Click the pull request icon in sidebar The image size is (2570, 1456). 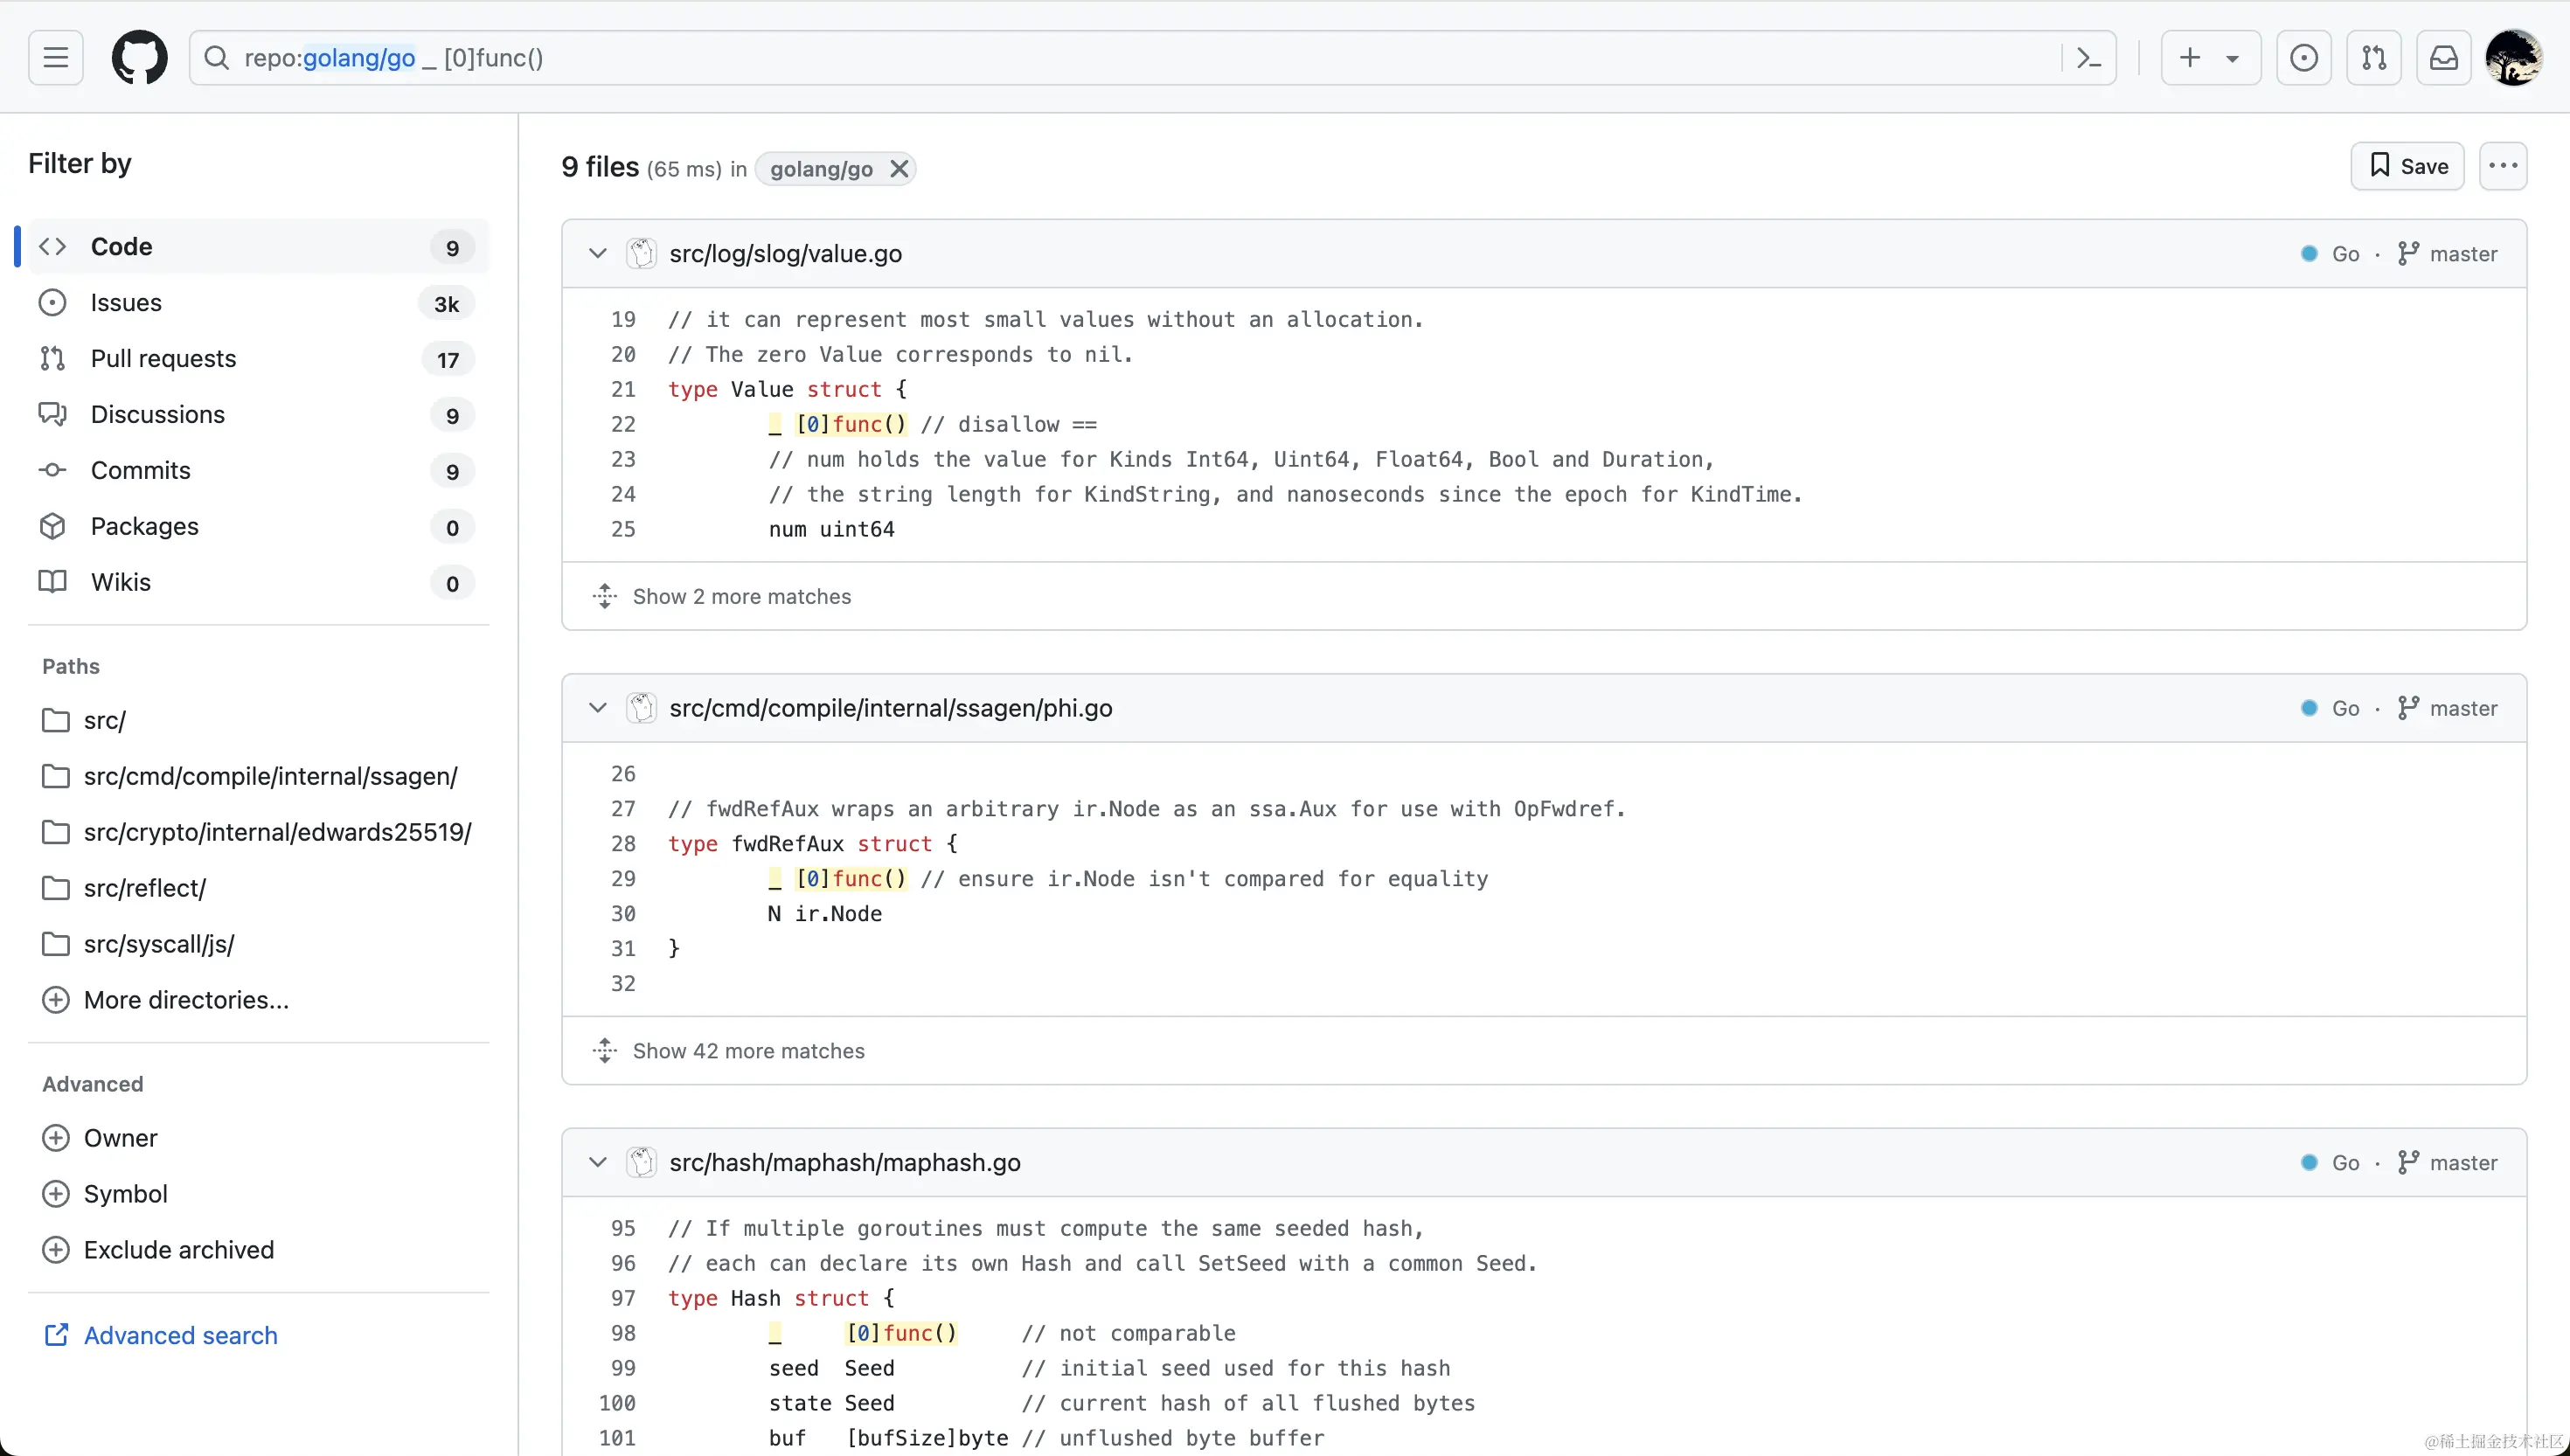55,360
